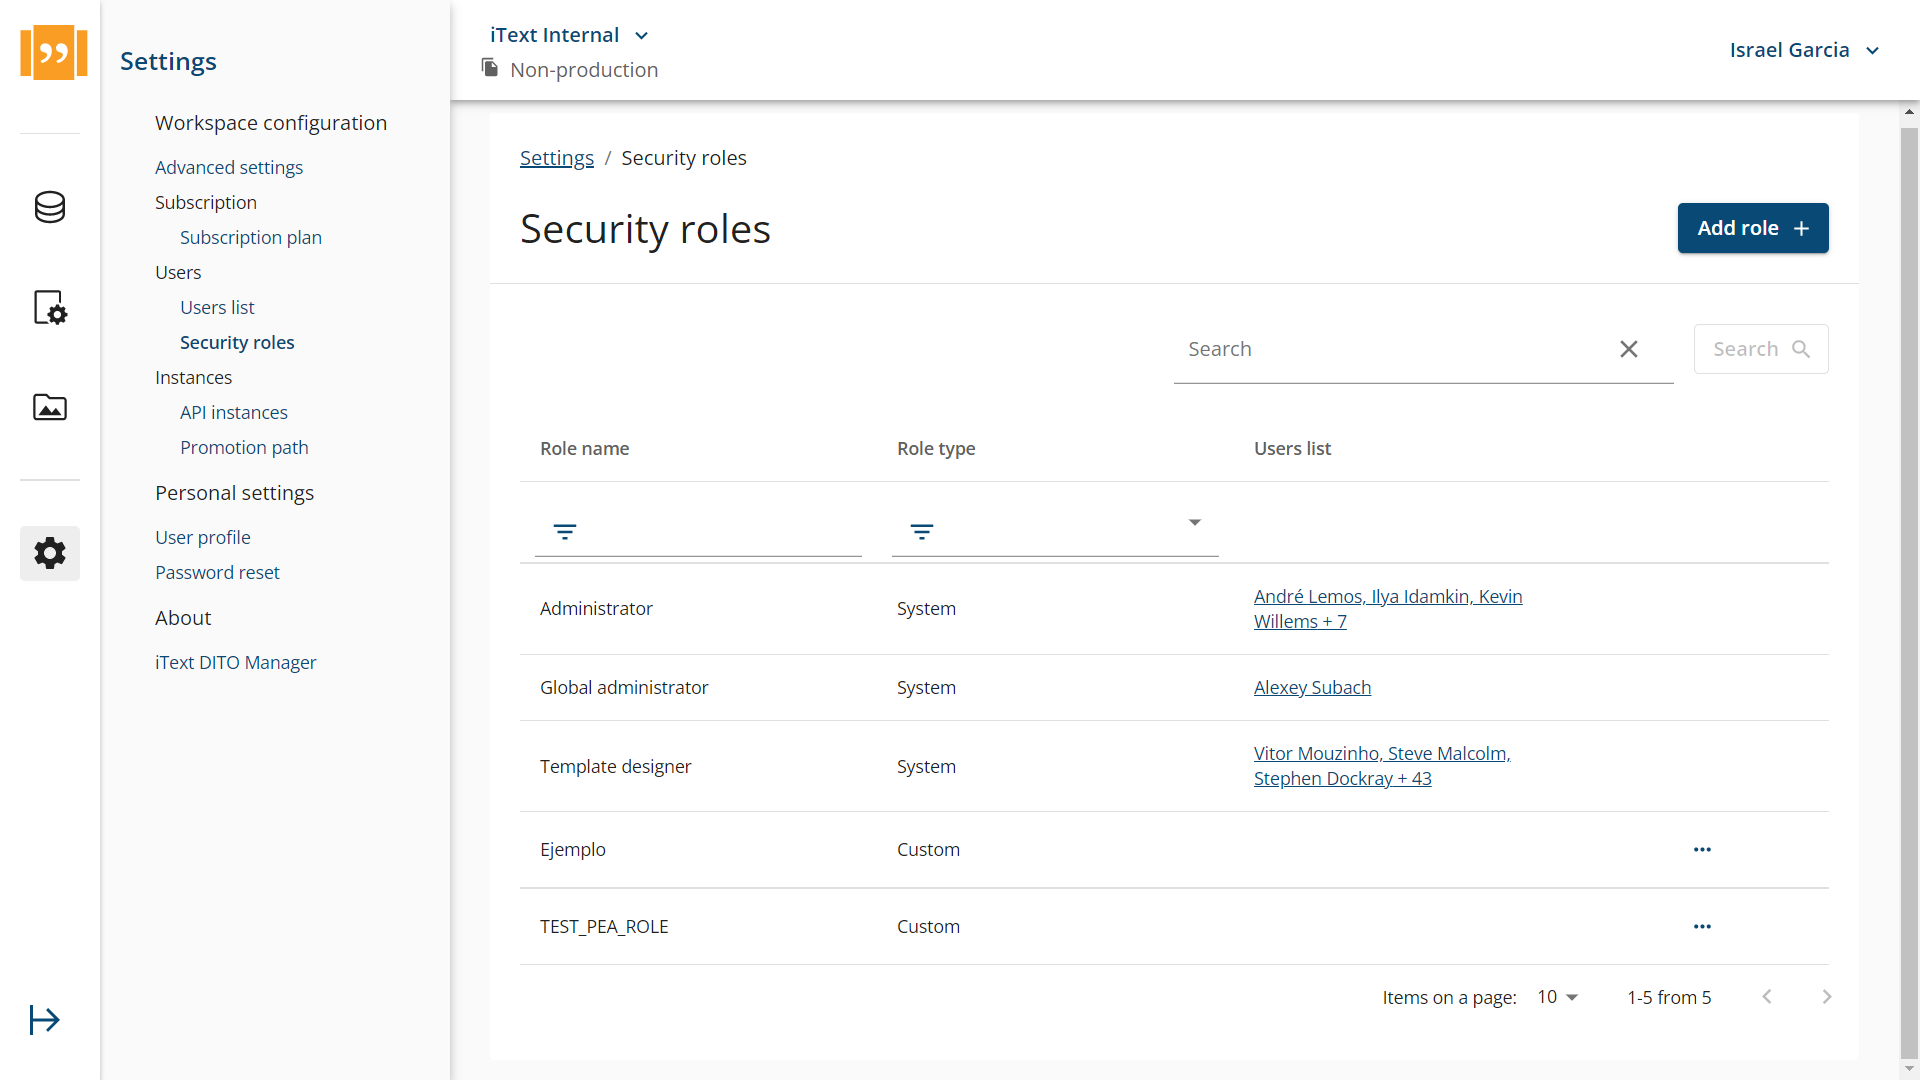Select the document-with-gear icon in the sidebar
Image resolution: width=1920 pixels, height=1080 pixels.
[49, 307]
